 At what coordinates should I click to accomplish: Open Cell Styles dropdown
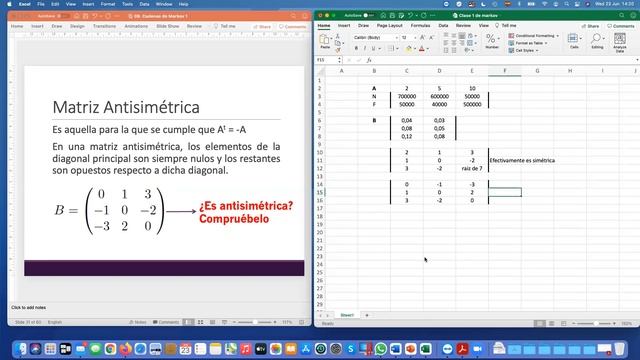point(524,50)
